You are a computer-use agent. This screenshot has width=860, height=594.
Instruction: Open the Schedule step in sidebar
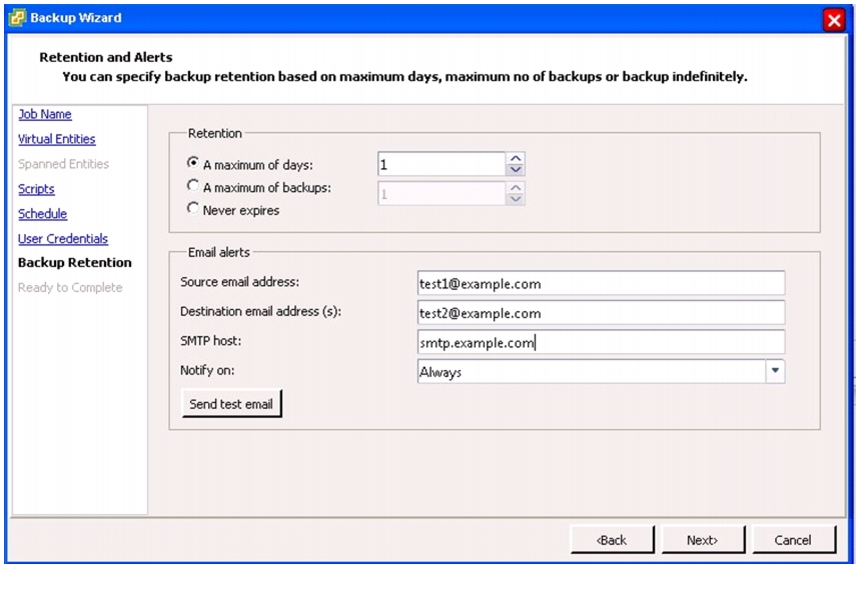[x=43, y=214]
